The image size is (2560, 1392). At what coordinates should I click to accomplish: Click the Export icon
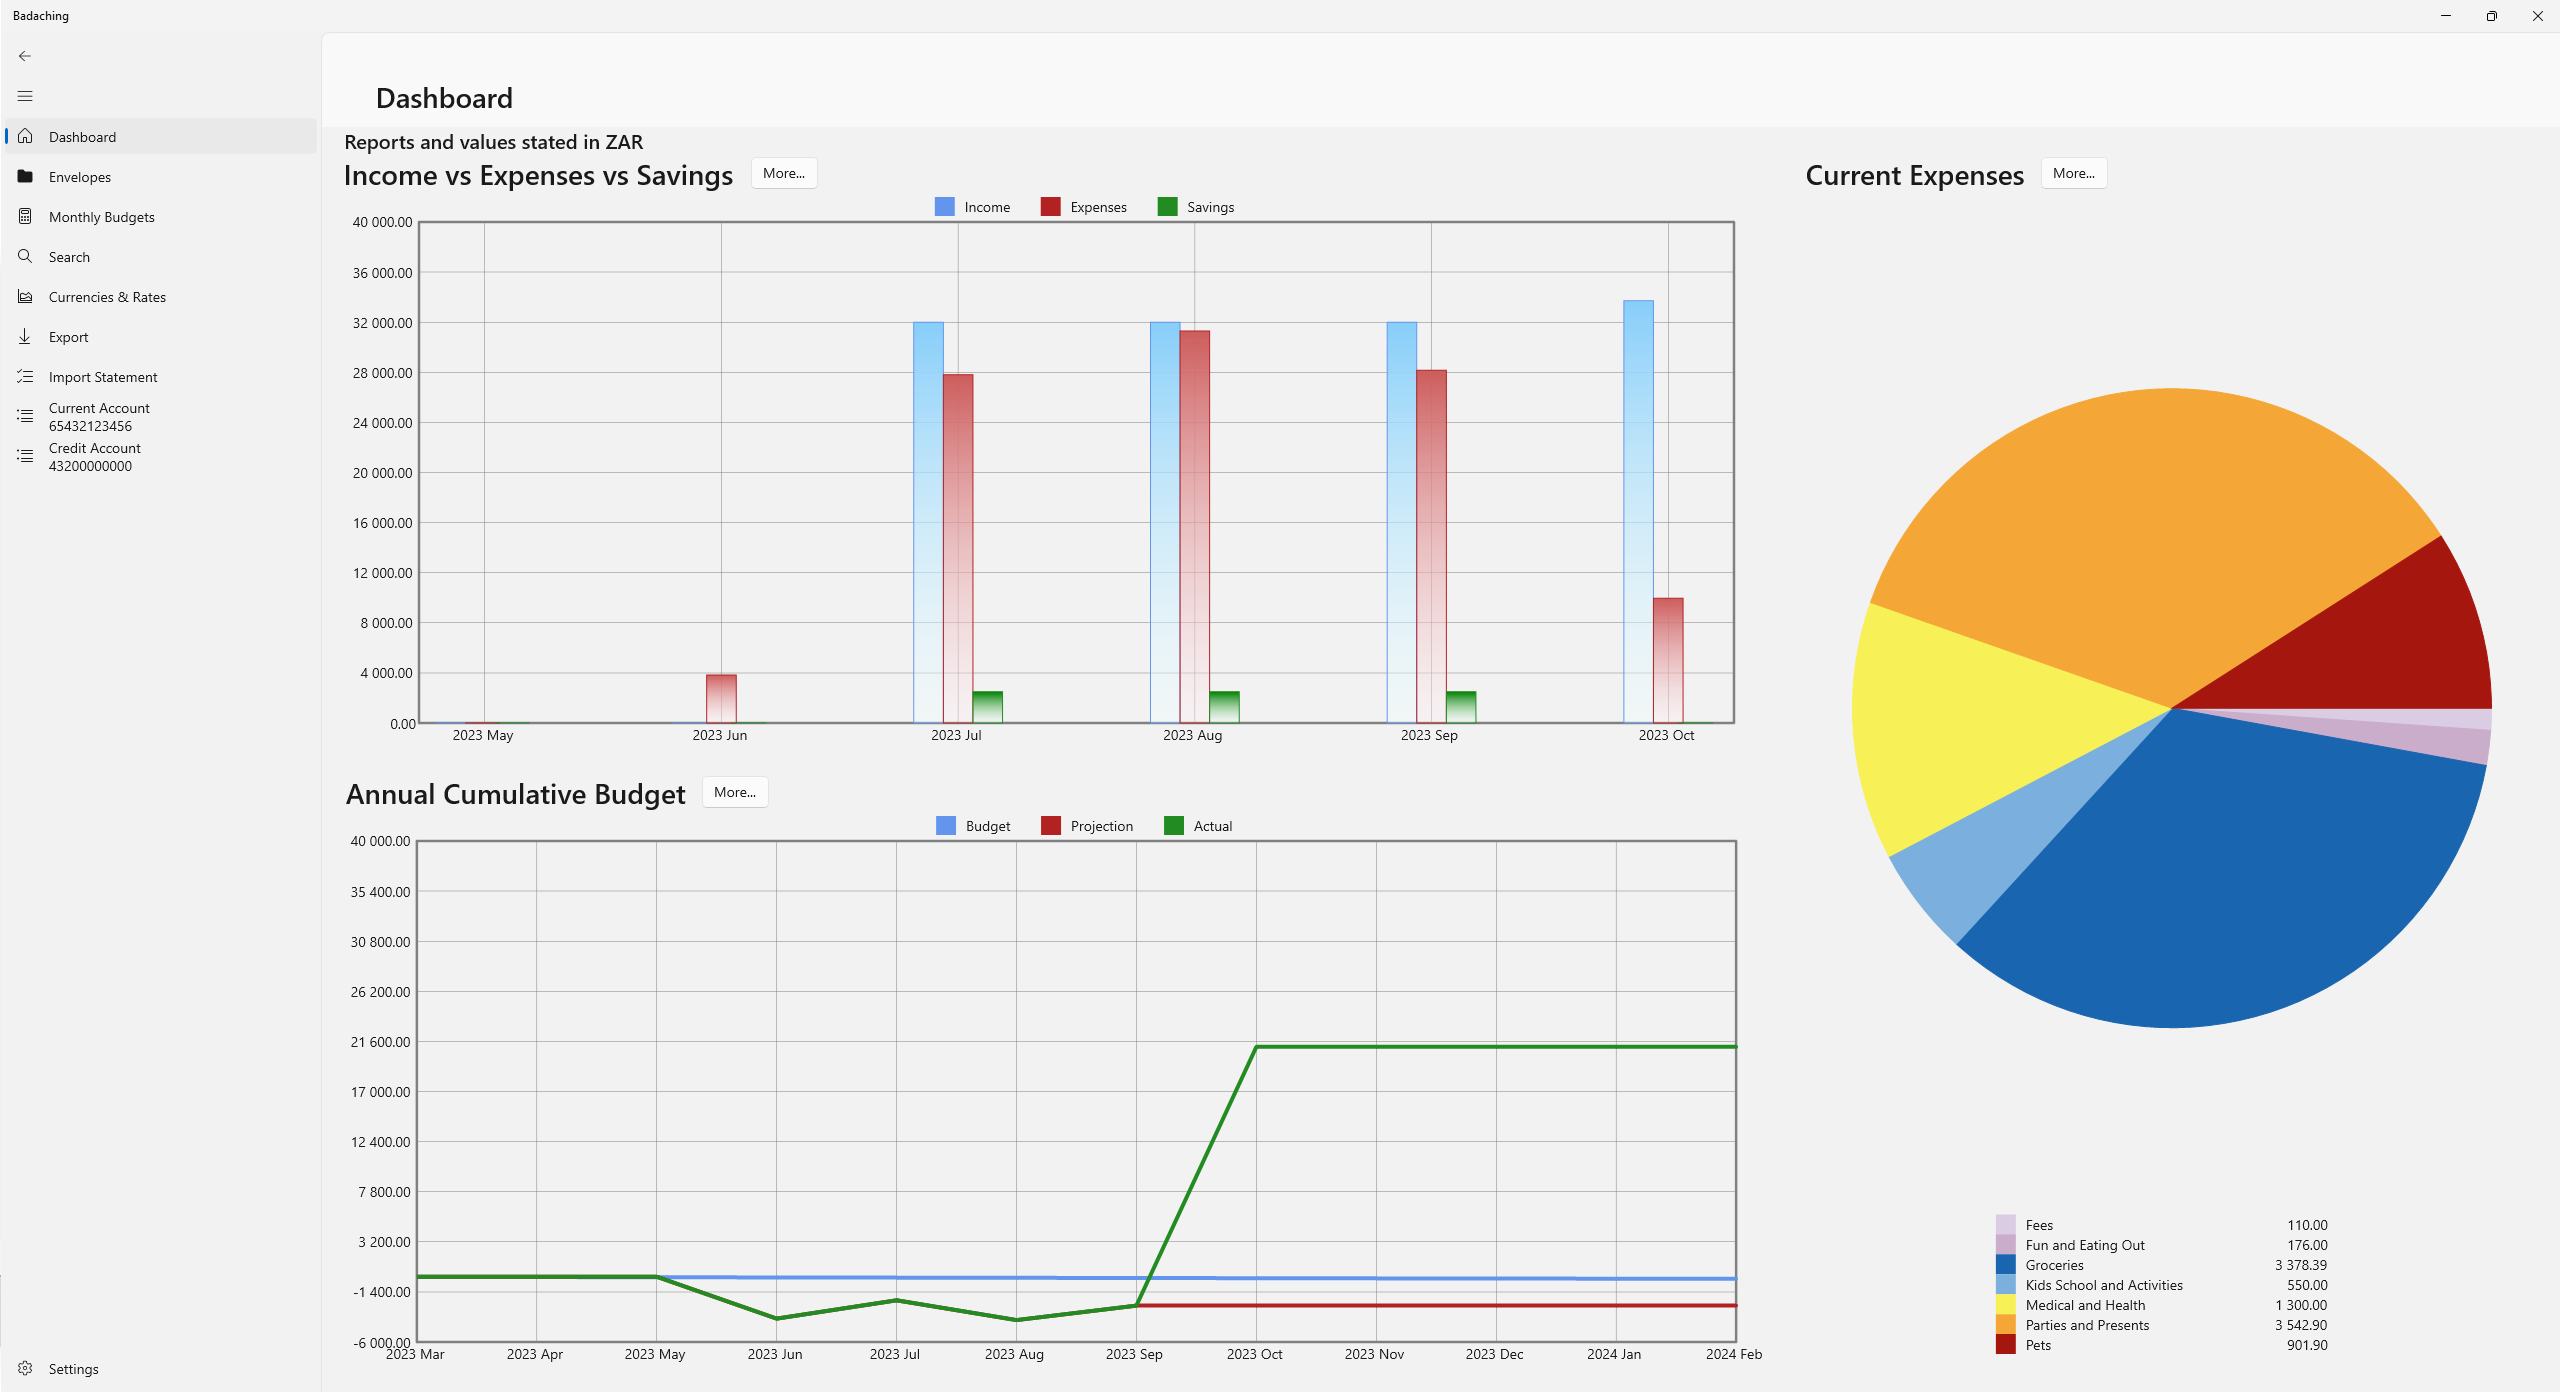(24, 336)
